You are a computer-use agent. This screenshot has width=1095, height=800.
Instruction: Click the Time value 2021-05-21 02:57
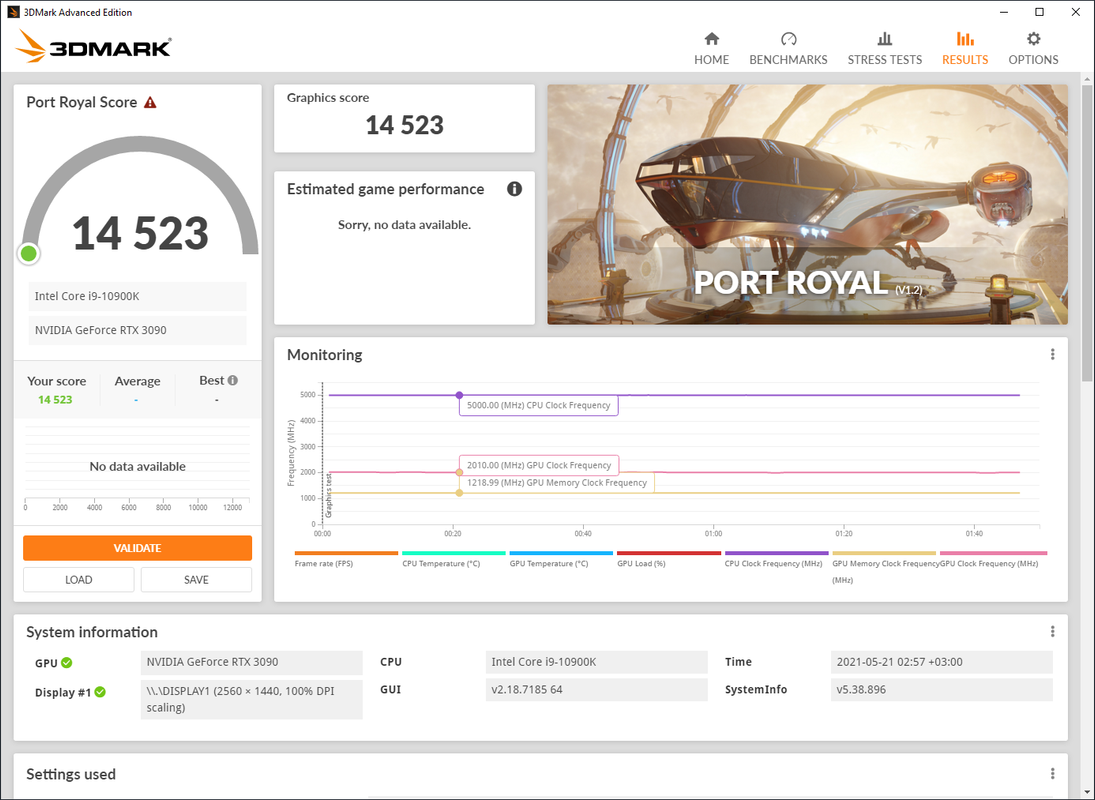[941, 662]
